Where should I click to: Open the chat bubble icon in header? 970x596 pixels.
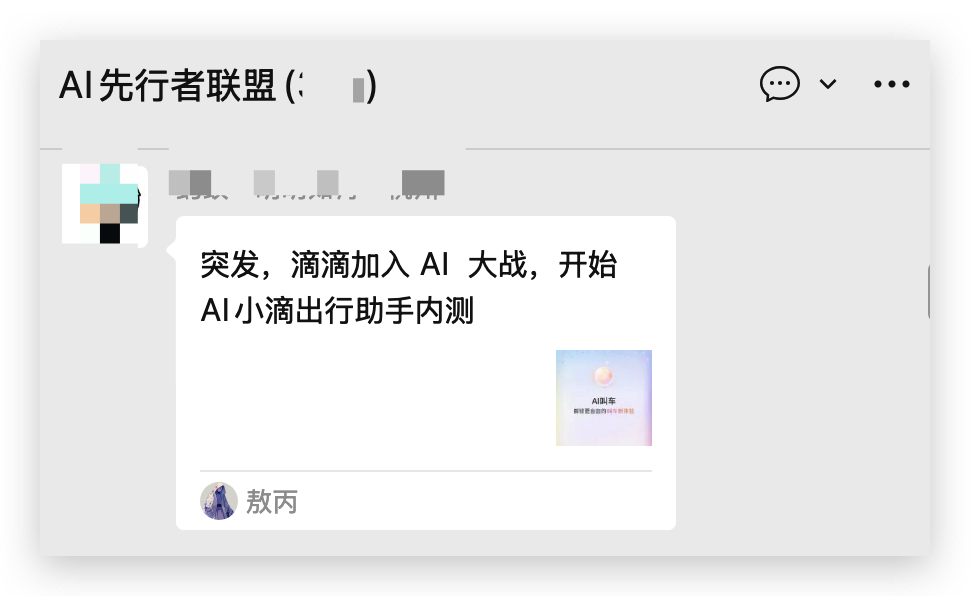pos(779,84)
